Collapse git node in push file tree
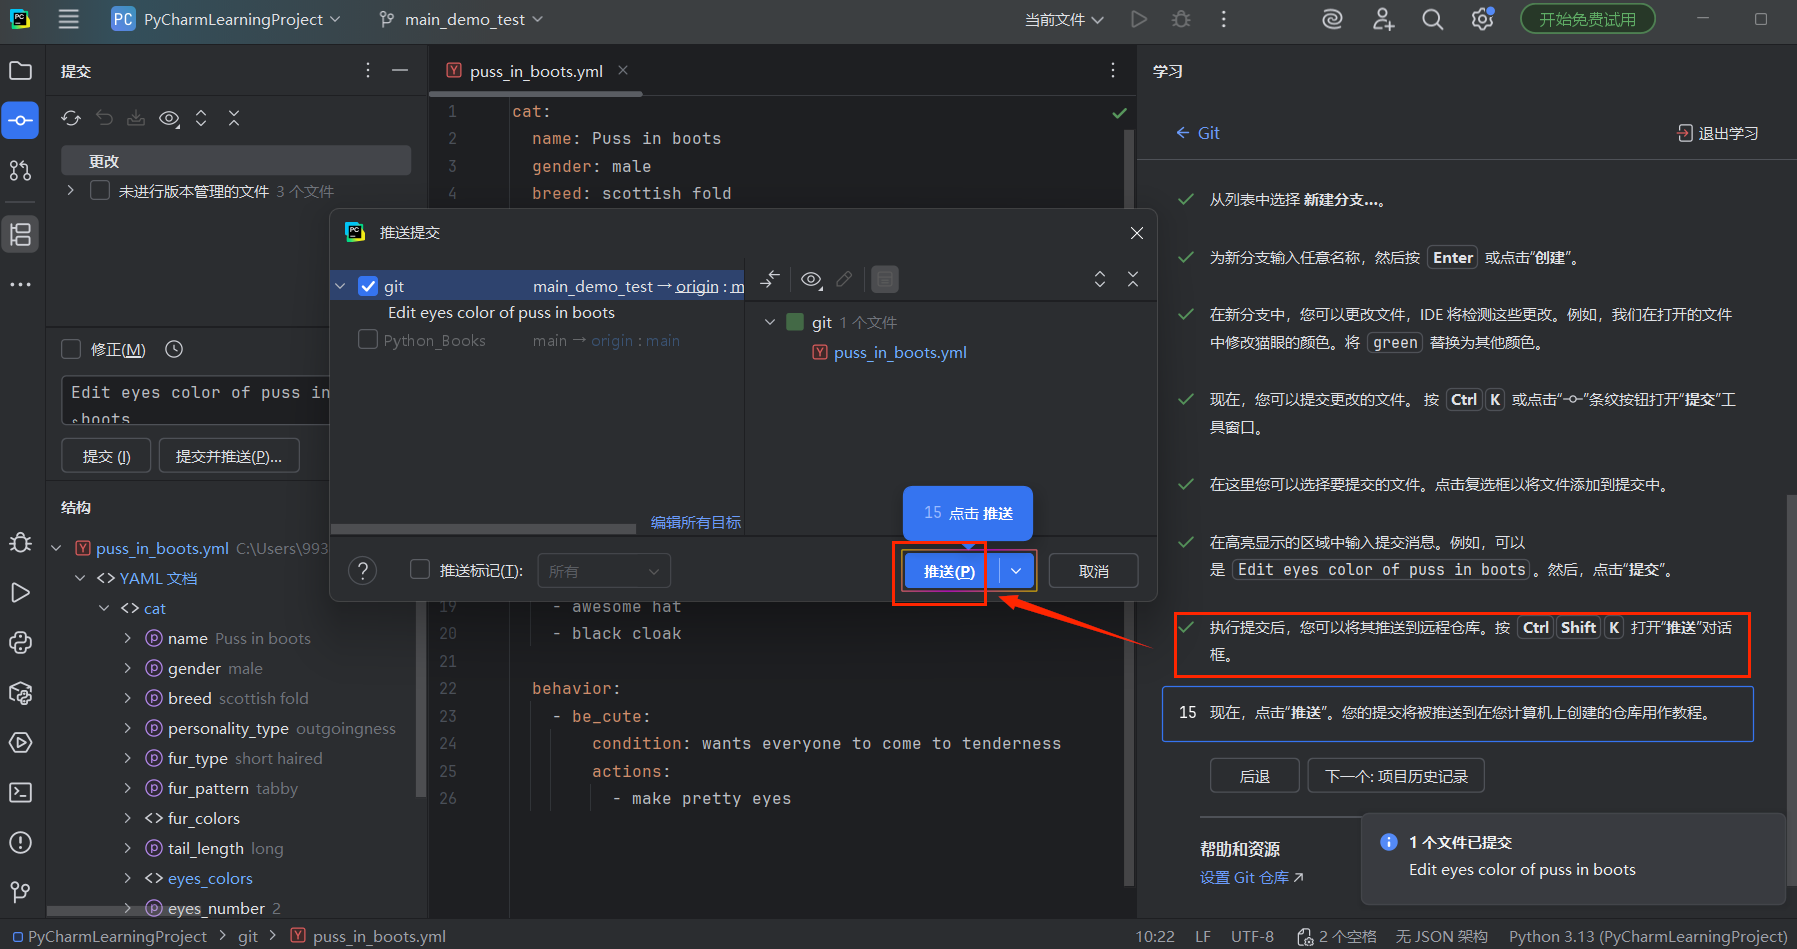 tap(770, 322)
